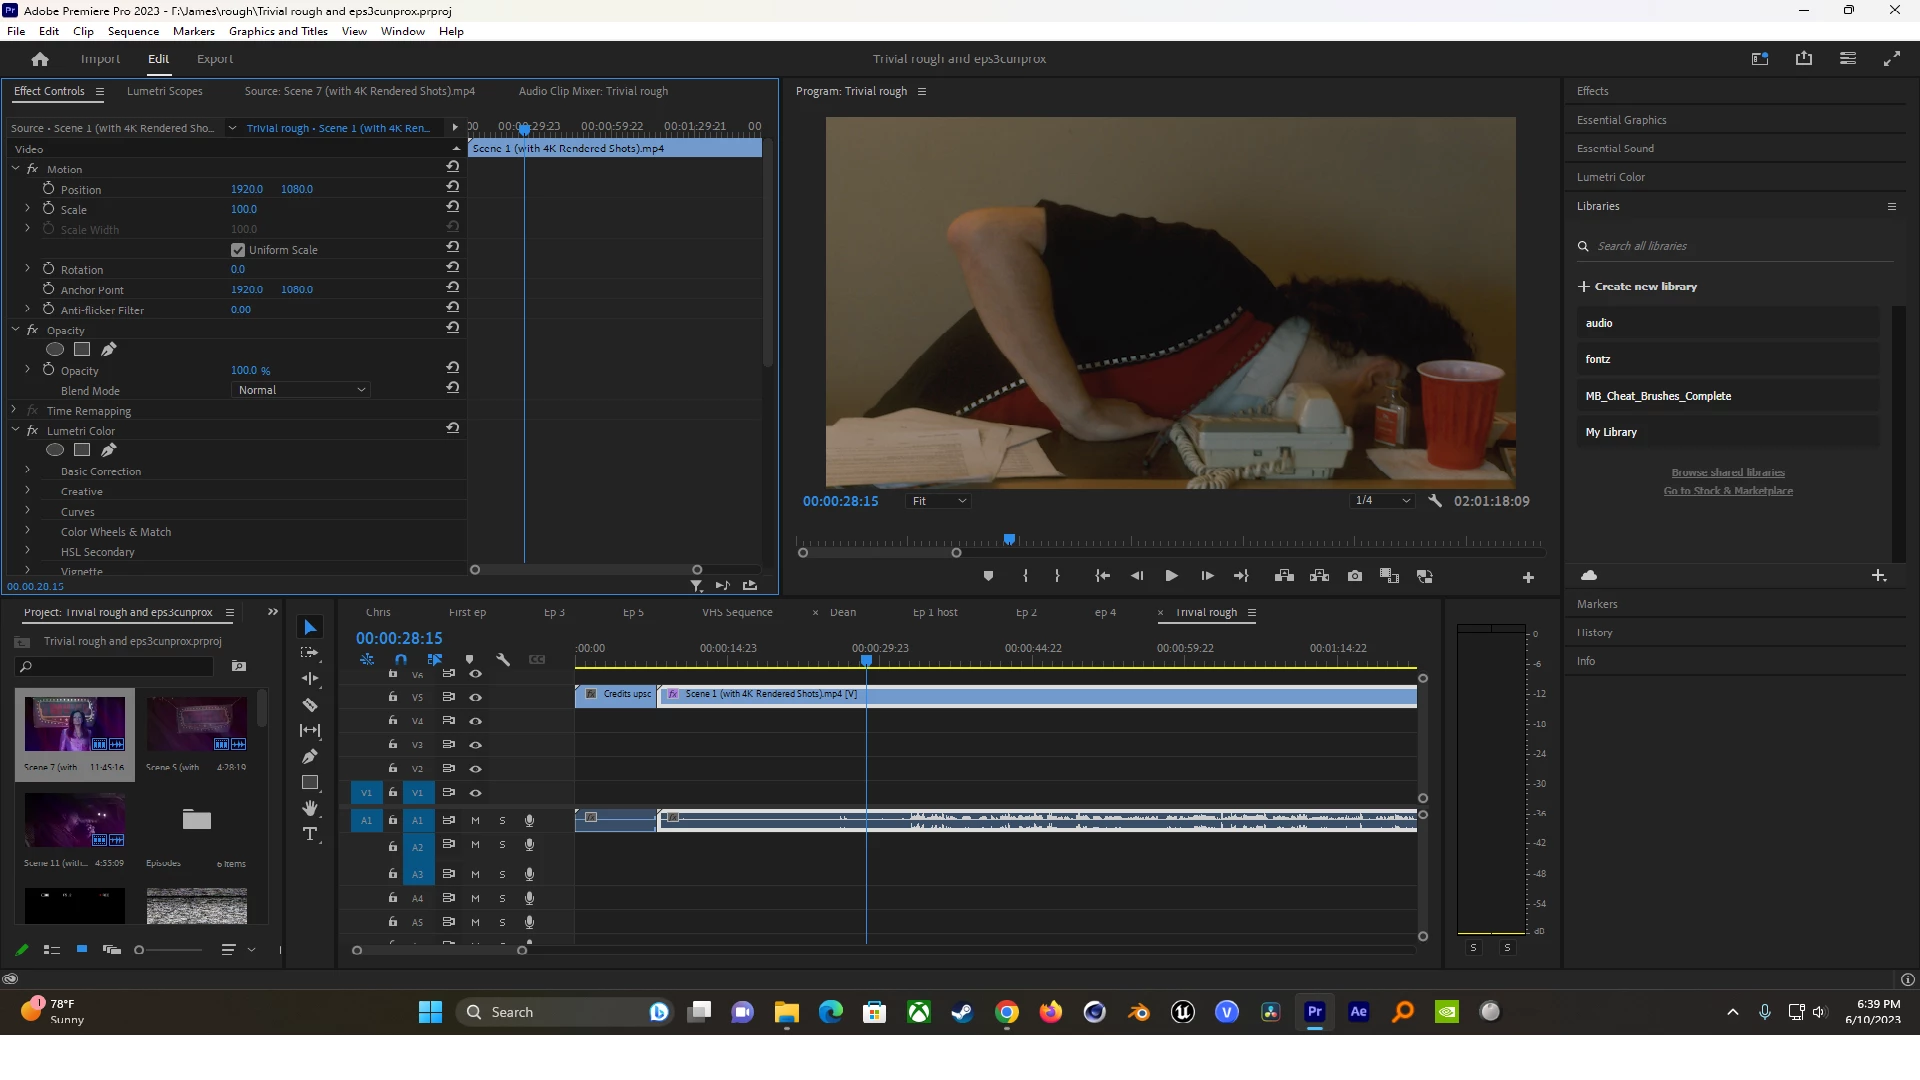Open the Go to Stock & Marketplace link
This screenshot has height=1080, width=1920.
click(1727, 491)
